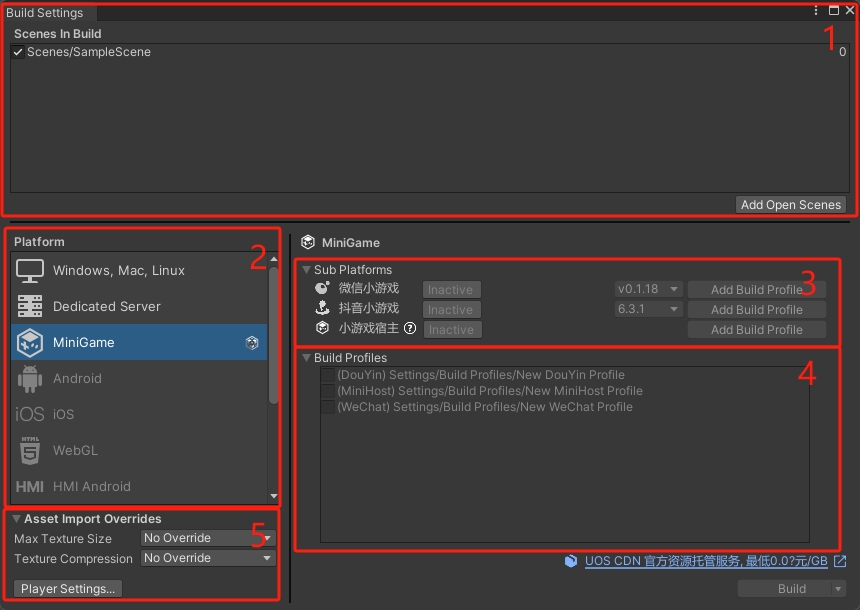Open the v0.1.18 version dropdown
Image resolution: width=860 pixels, height=610 pixels.
(648, 289)
